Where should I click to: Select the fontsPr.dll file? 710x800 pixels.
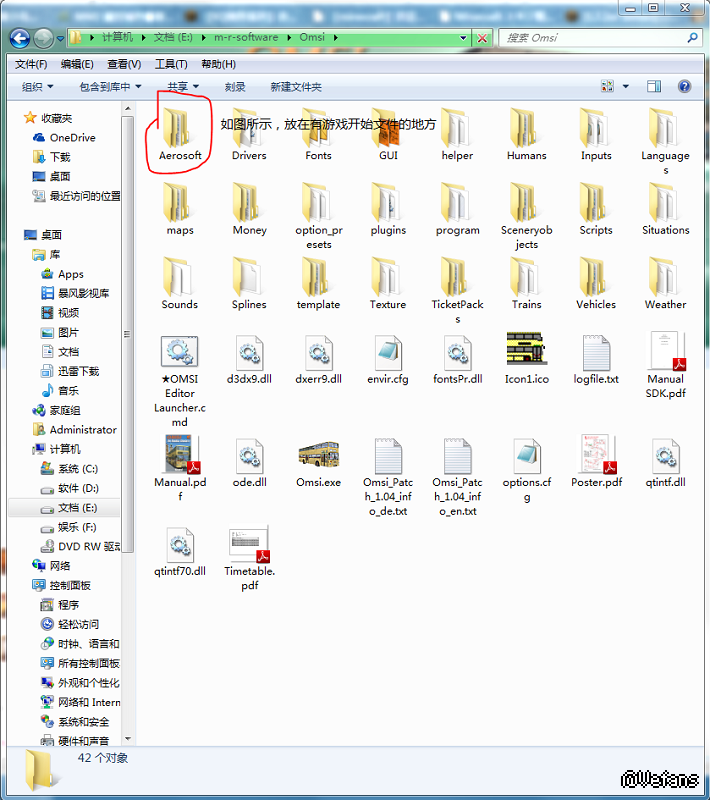pyautogui.click(x=458, y=359)
